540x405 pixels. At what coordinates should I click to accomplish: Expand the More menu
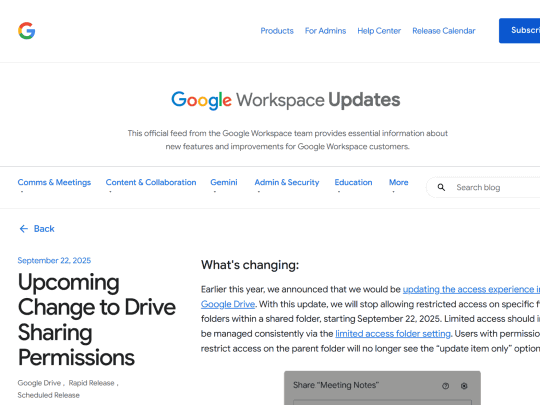point(398,182)
